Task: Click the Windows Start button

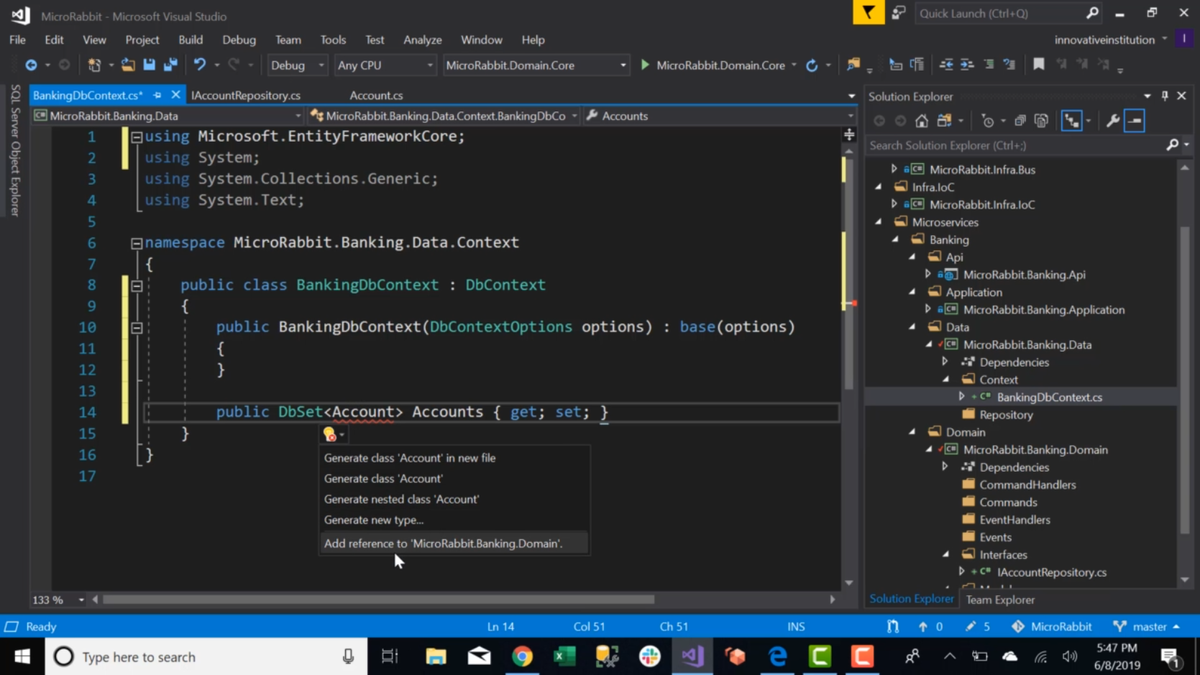Action: pos(22,656)
